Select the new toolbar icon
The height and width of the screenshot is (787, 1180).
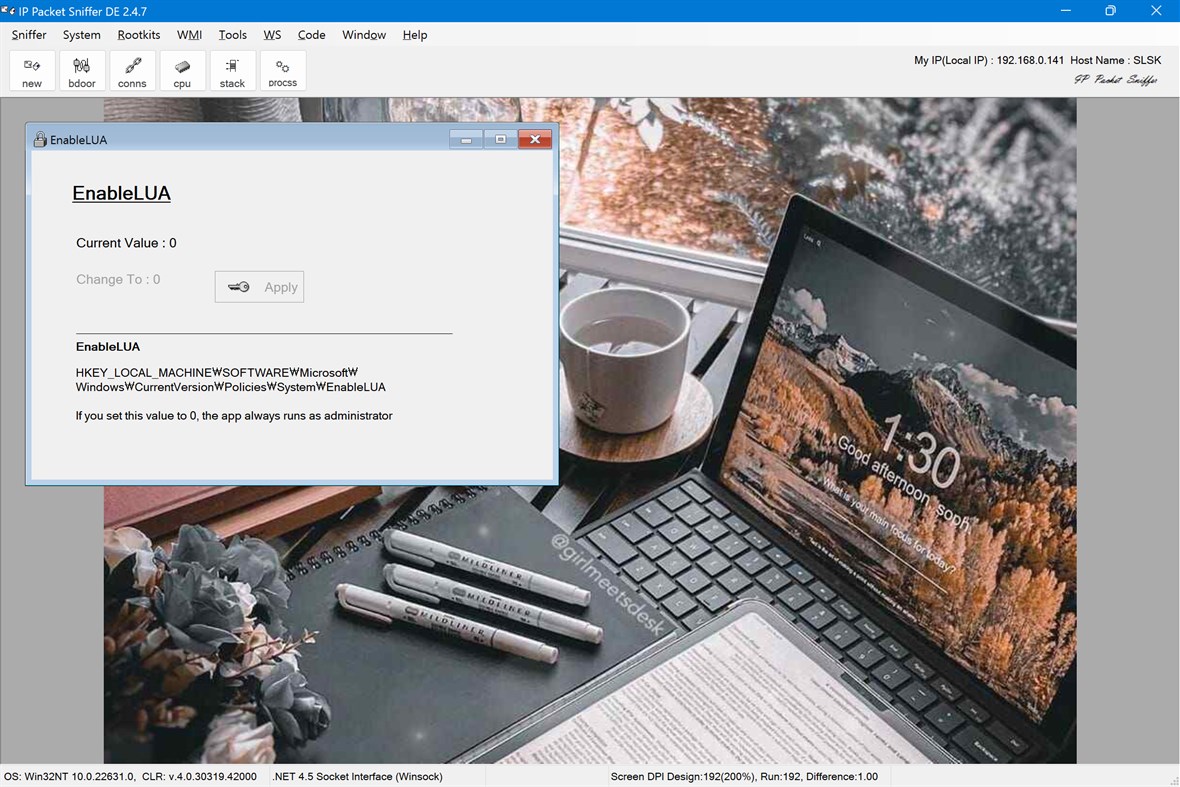(x=31, y=69)
